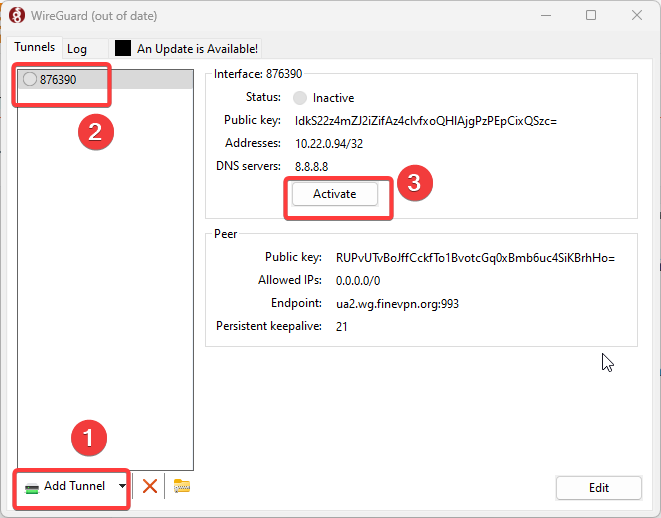Viewport: 661px width, 518px height.
Task: Close the WireGuard window
Action: pyautogui.click(x=637, y=16)
